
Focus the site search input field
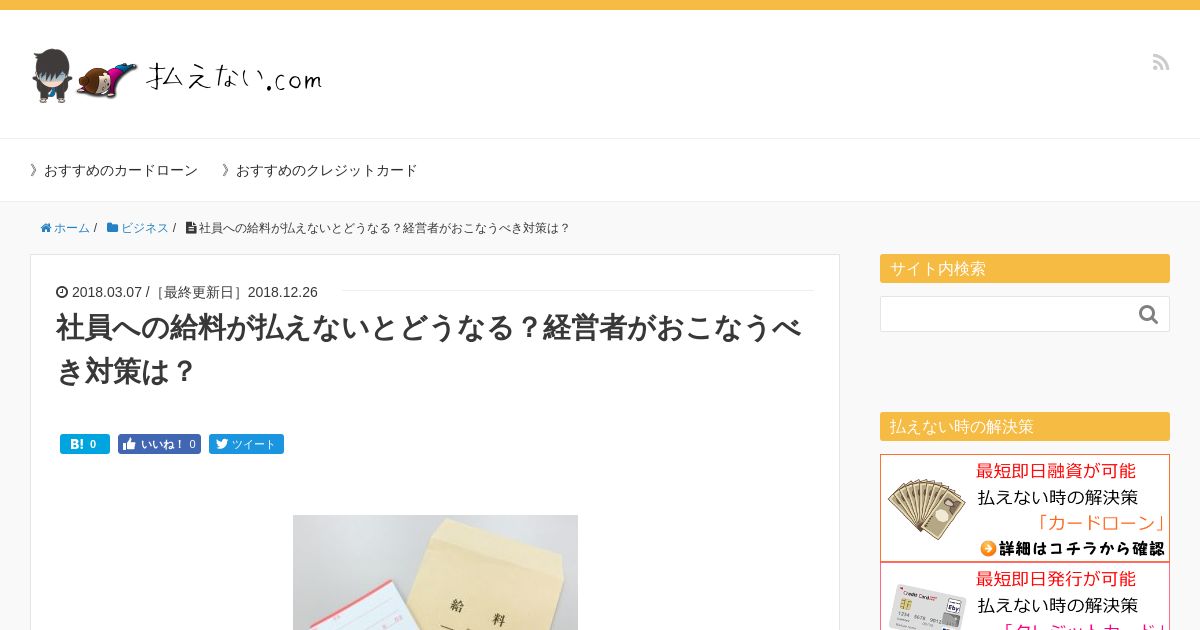1008,314
